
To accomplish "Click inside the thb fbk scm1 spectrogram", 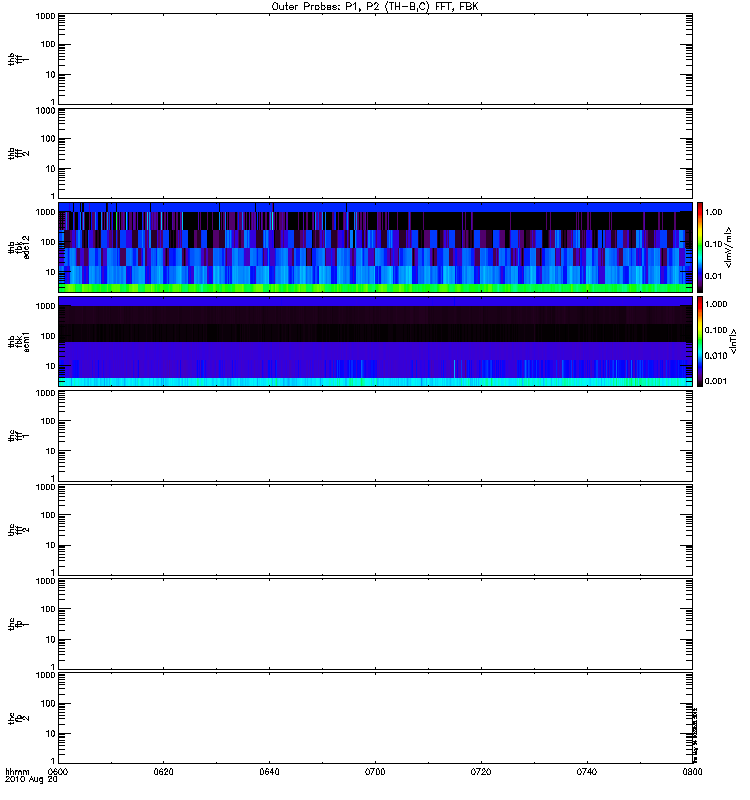I will pyautogui.click(x=375, y=341).
